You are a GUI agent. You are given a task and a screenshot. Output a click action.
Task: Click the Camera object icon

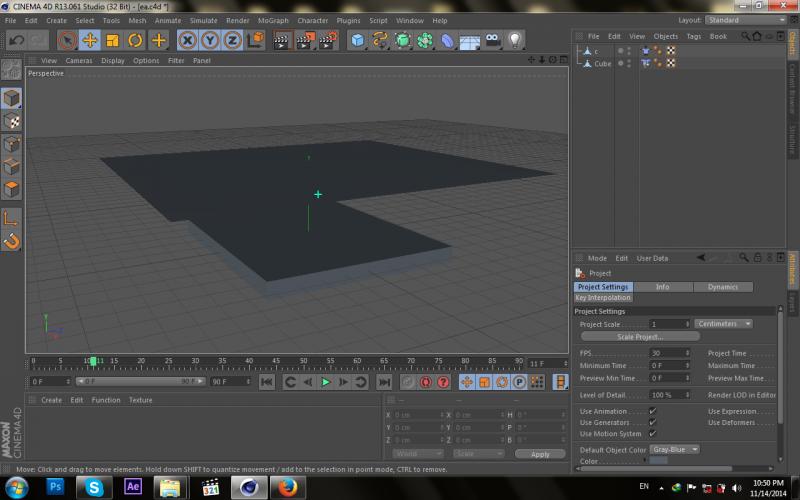tap(493, 41)
